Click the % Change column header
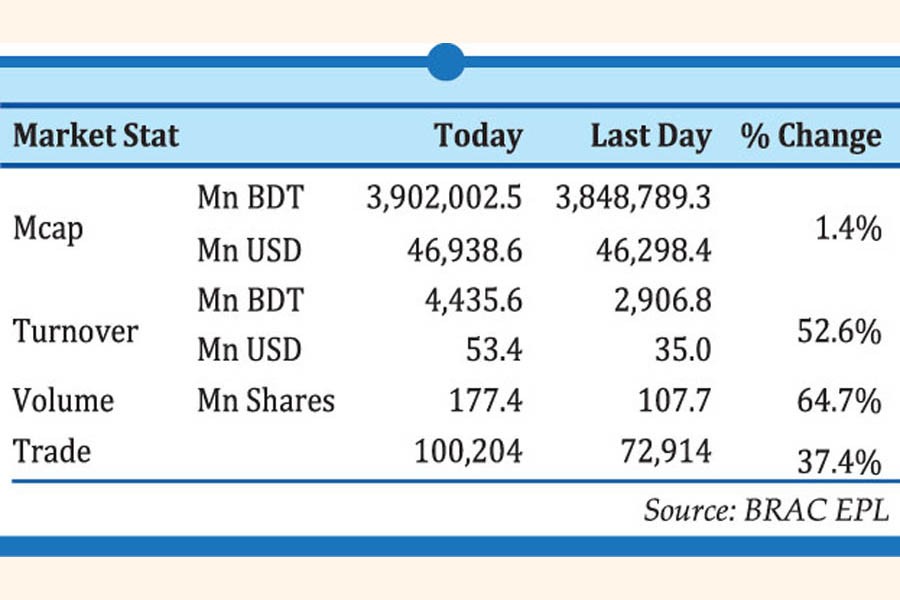The height and width of the screenshot is (600, 900). (811, 136)
